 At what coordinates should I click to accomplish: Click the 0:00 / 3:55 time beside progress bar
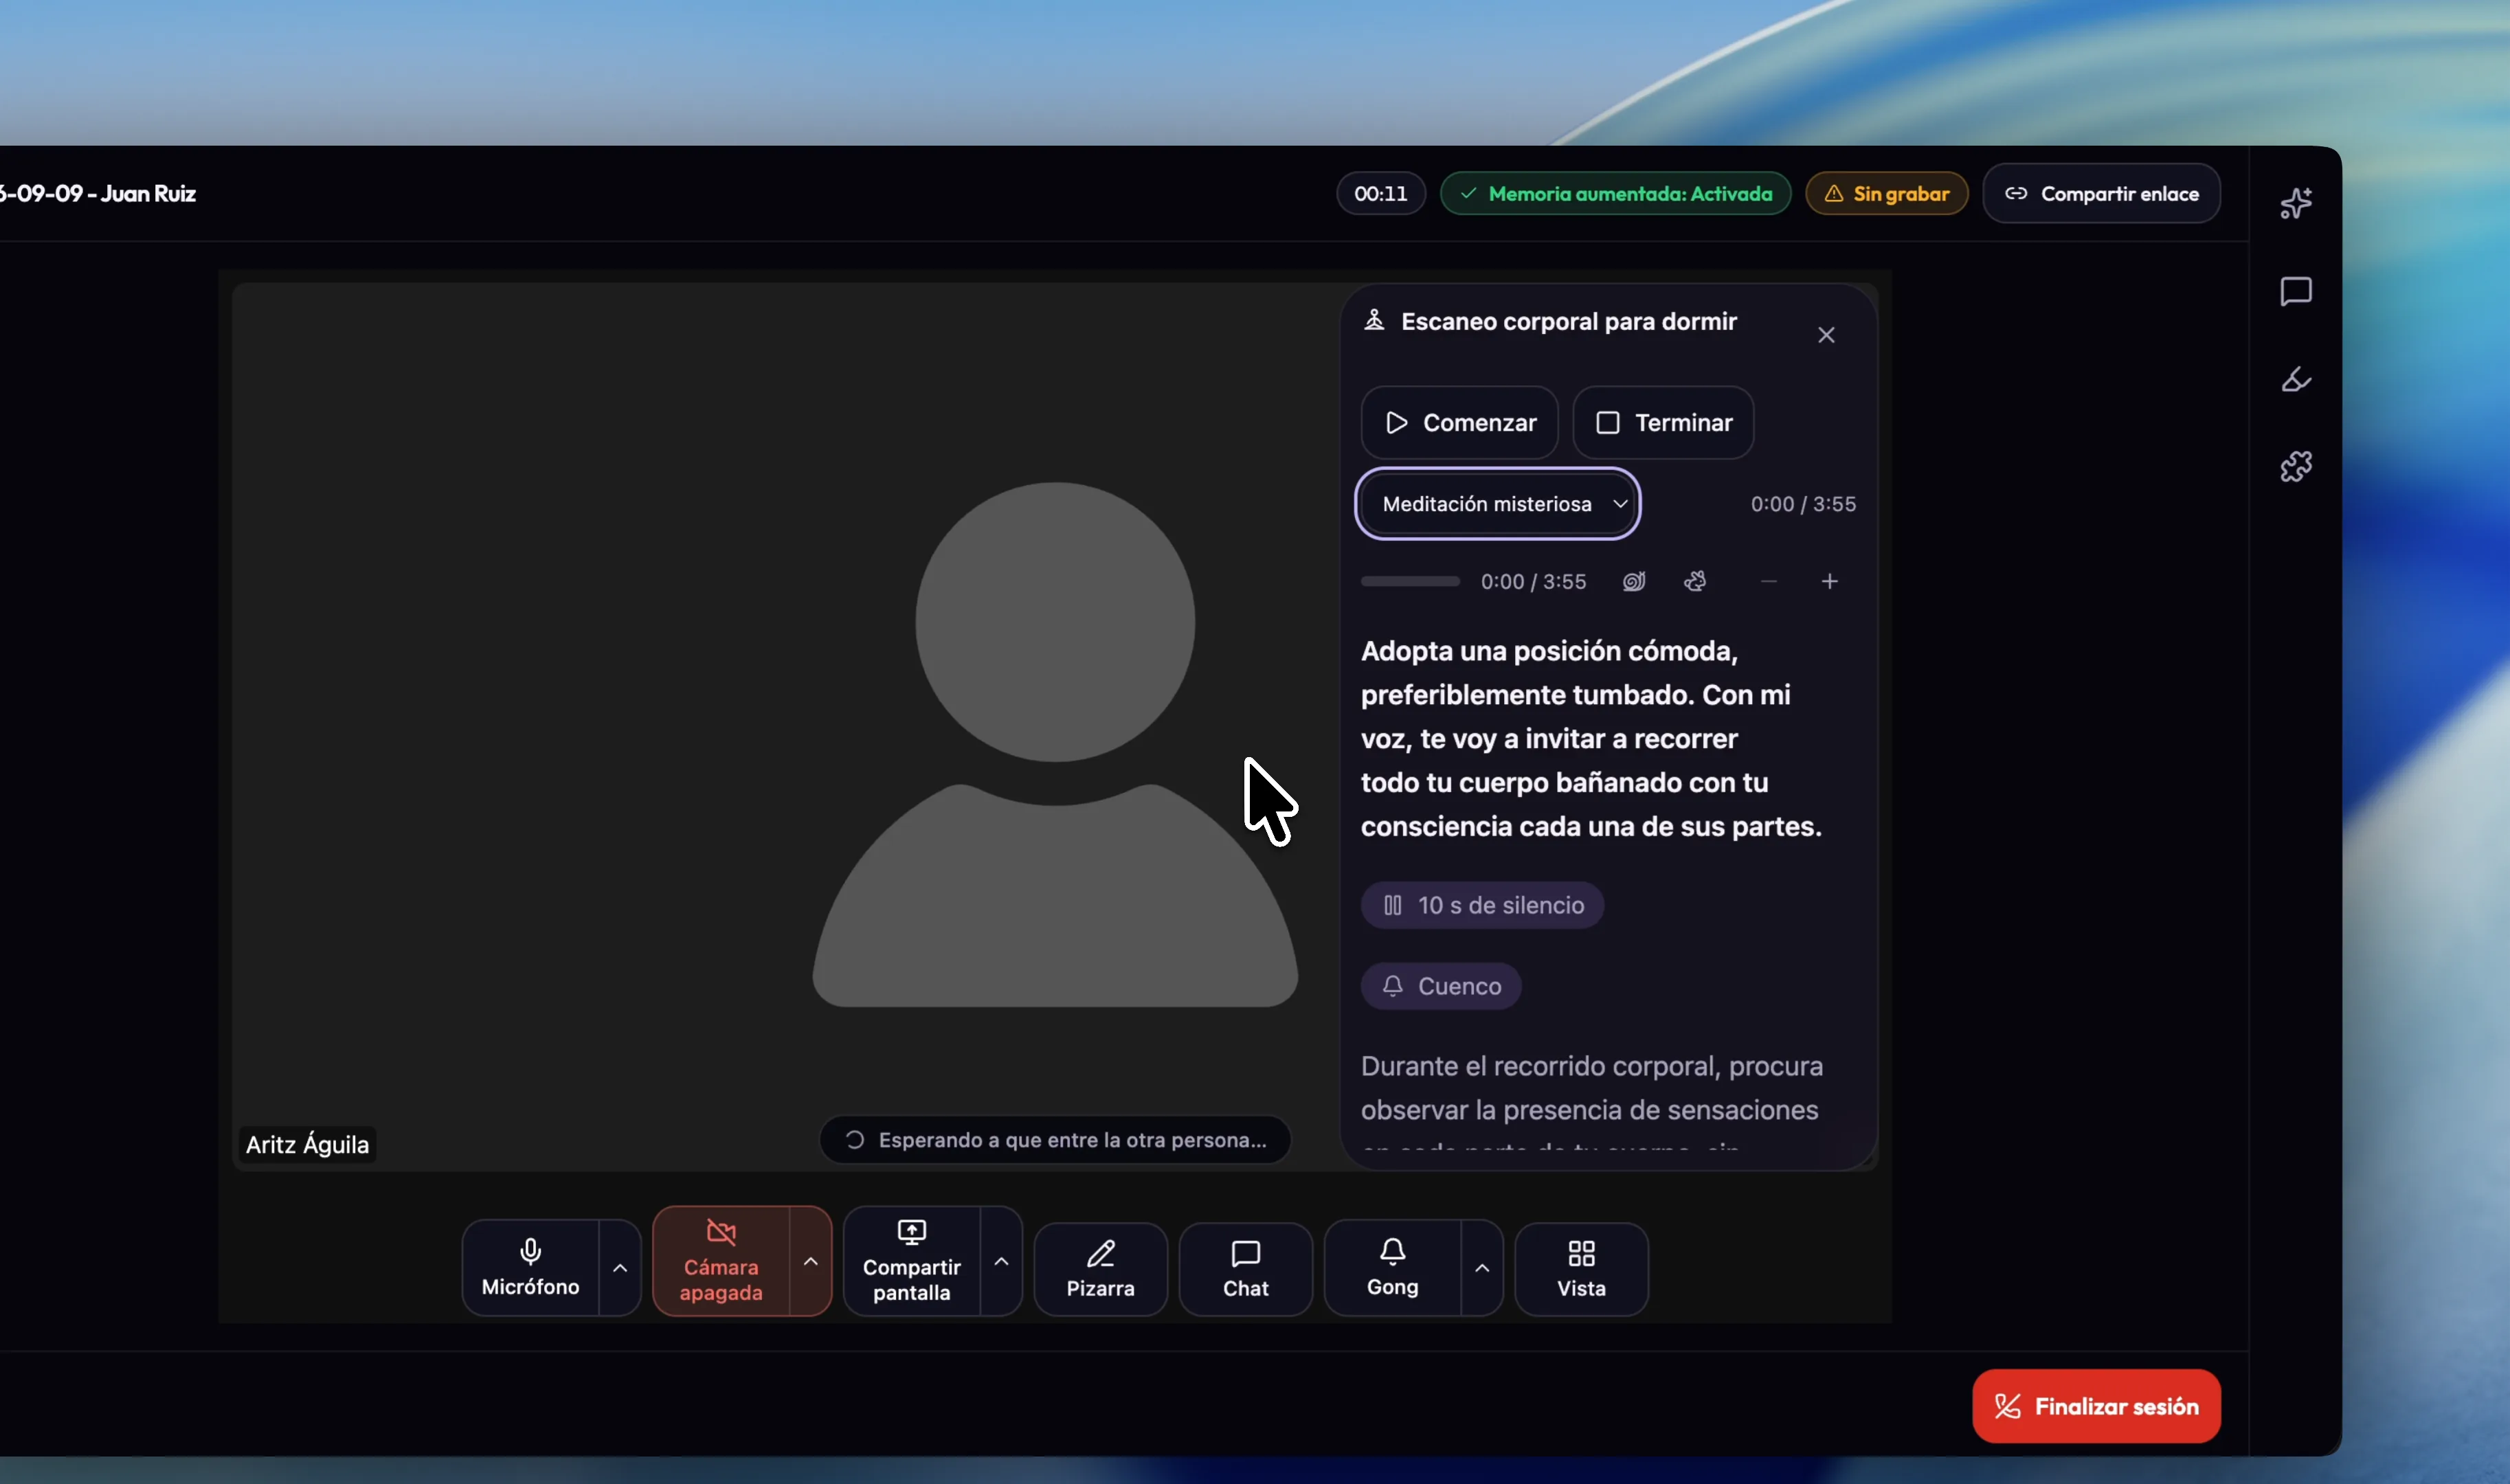[x=1533, y=582]
